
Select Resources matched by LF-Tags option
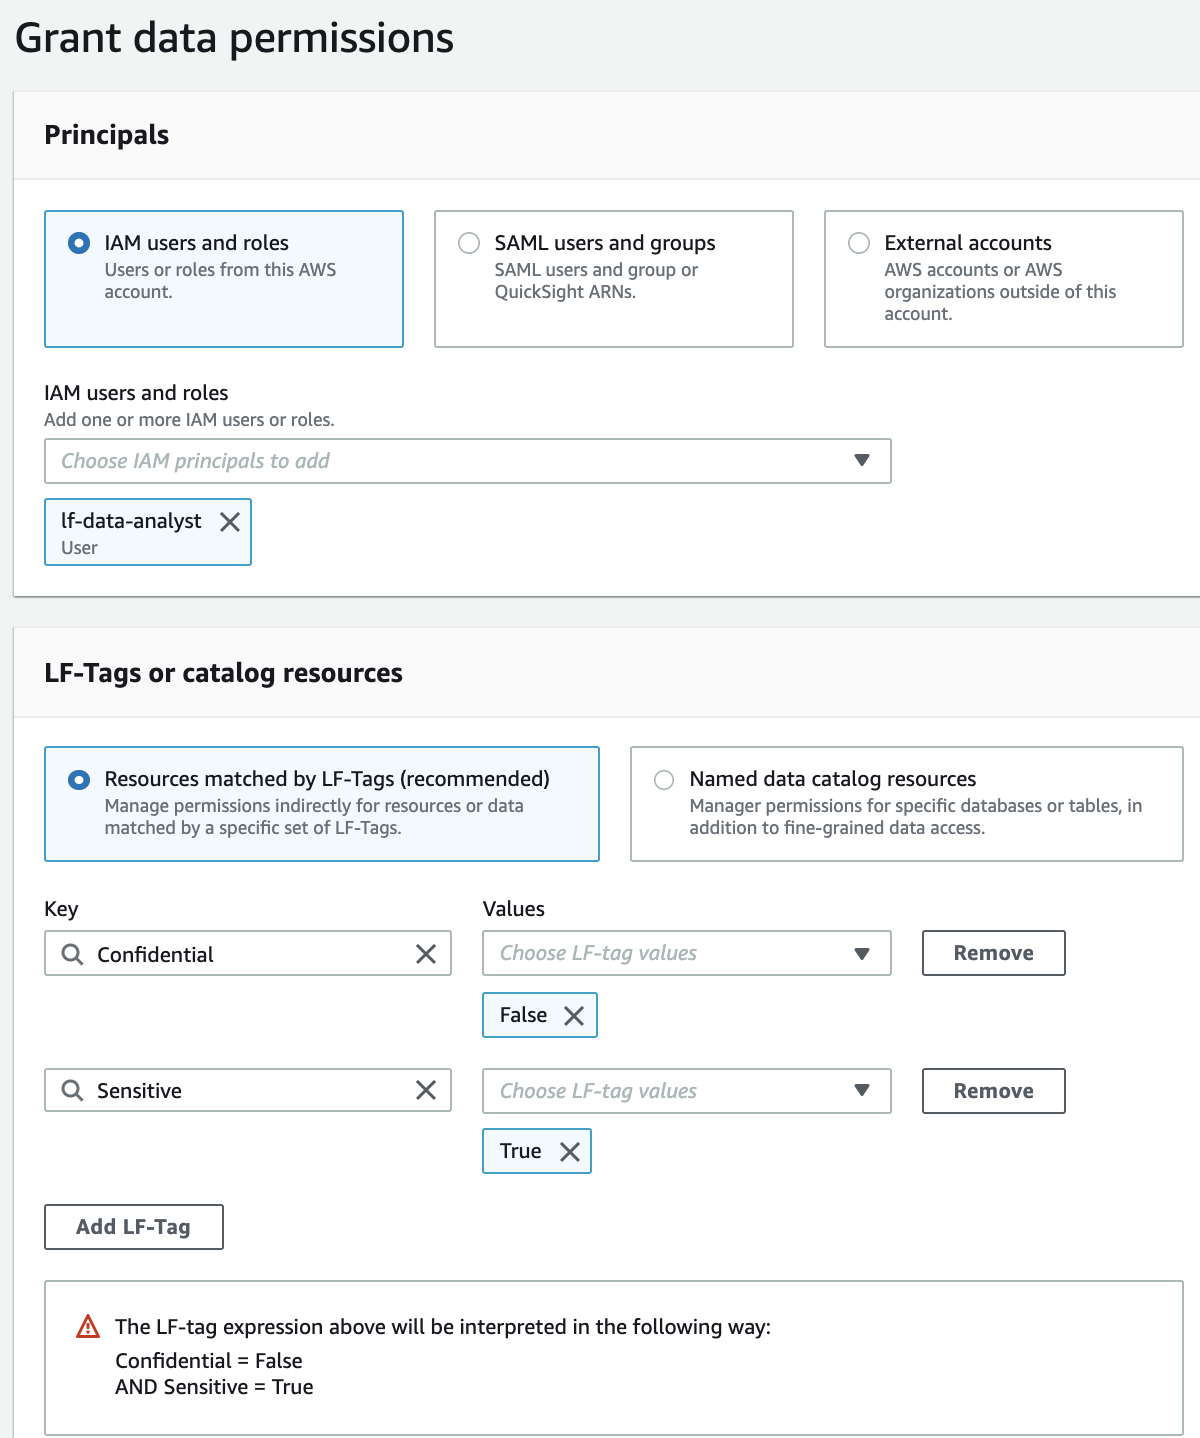pos(79,780)
